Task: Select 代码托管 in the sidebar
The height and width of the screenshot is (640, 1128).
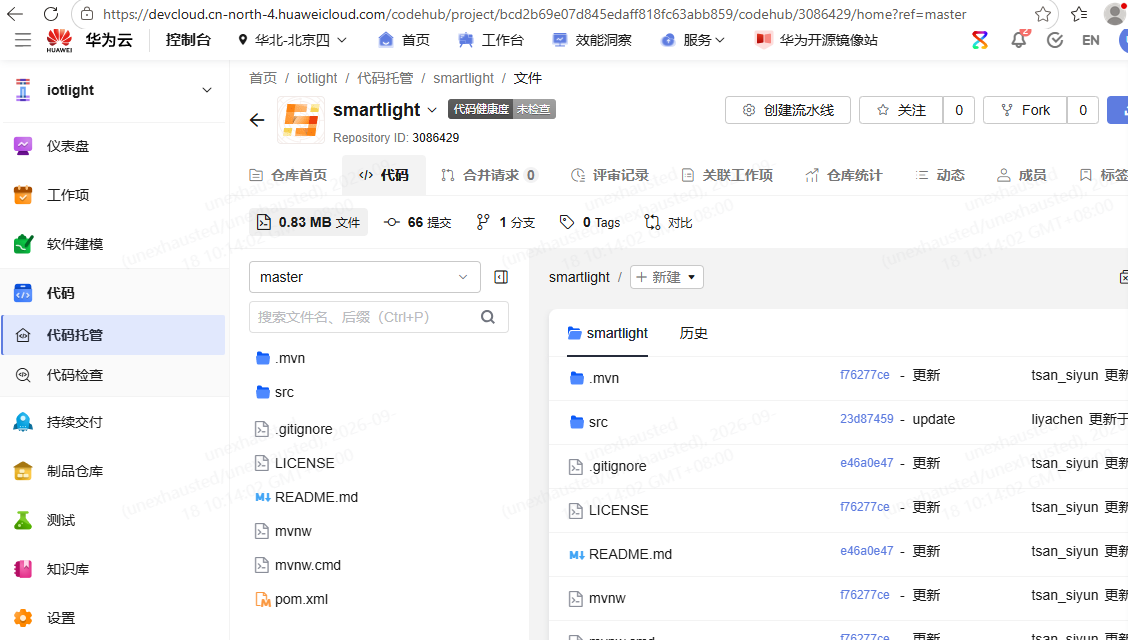Action: pos(114,335)
